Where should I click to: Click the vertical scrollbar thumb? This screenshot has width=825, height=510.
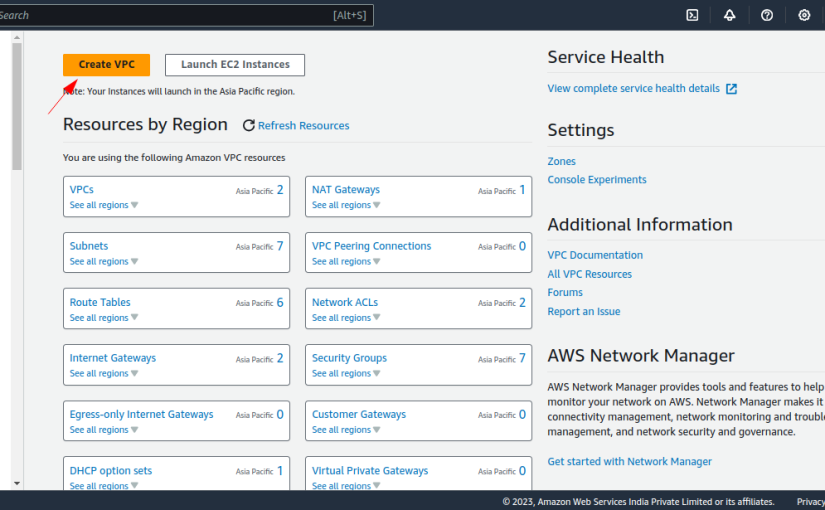click(17, 106)
